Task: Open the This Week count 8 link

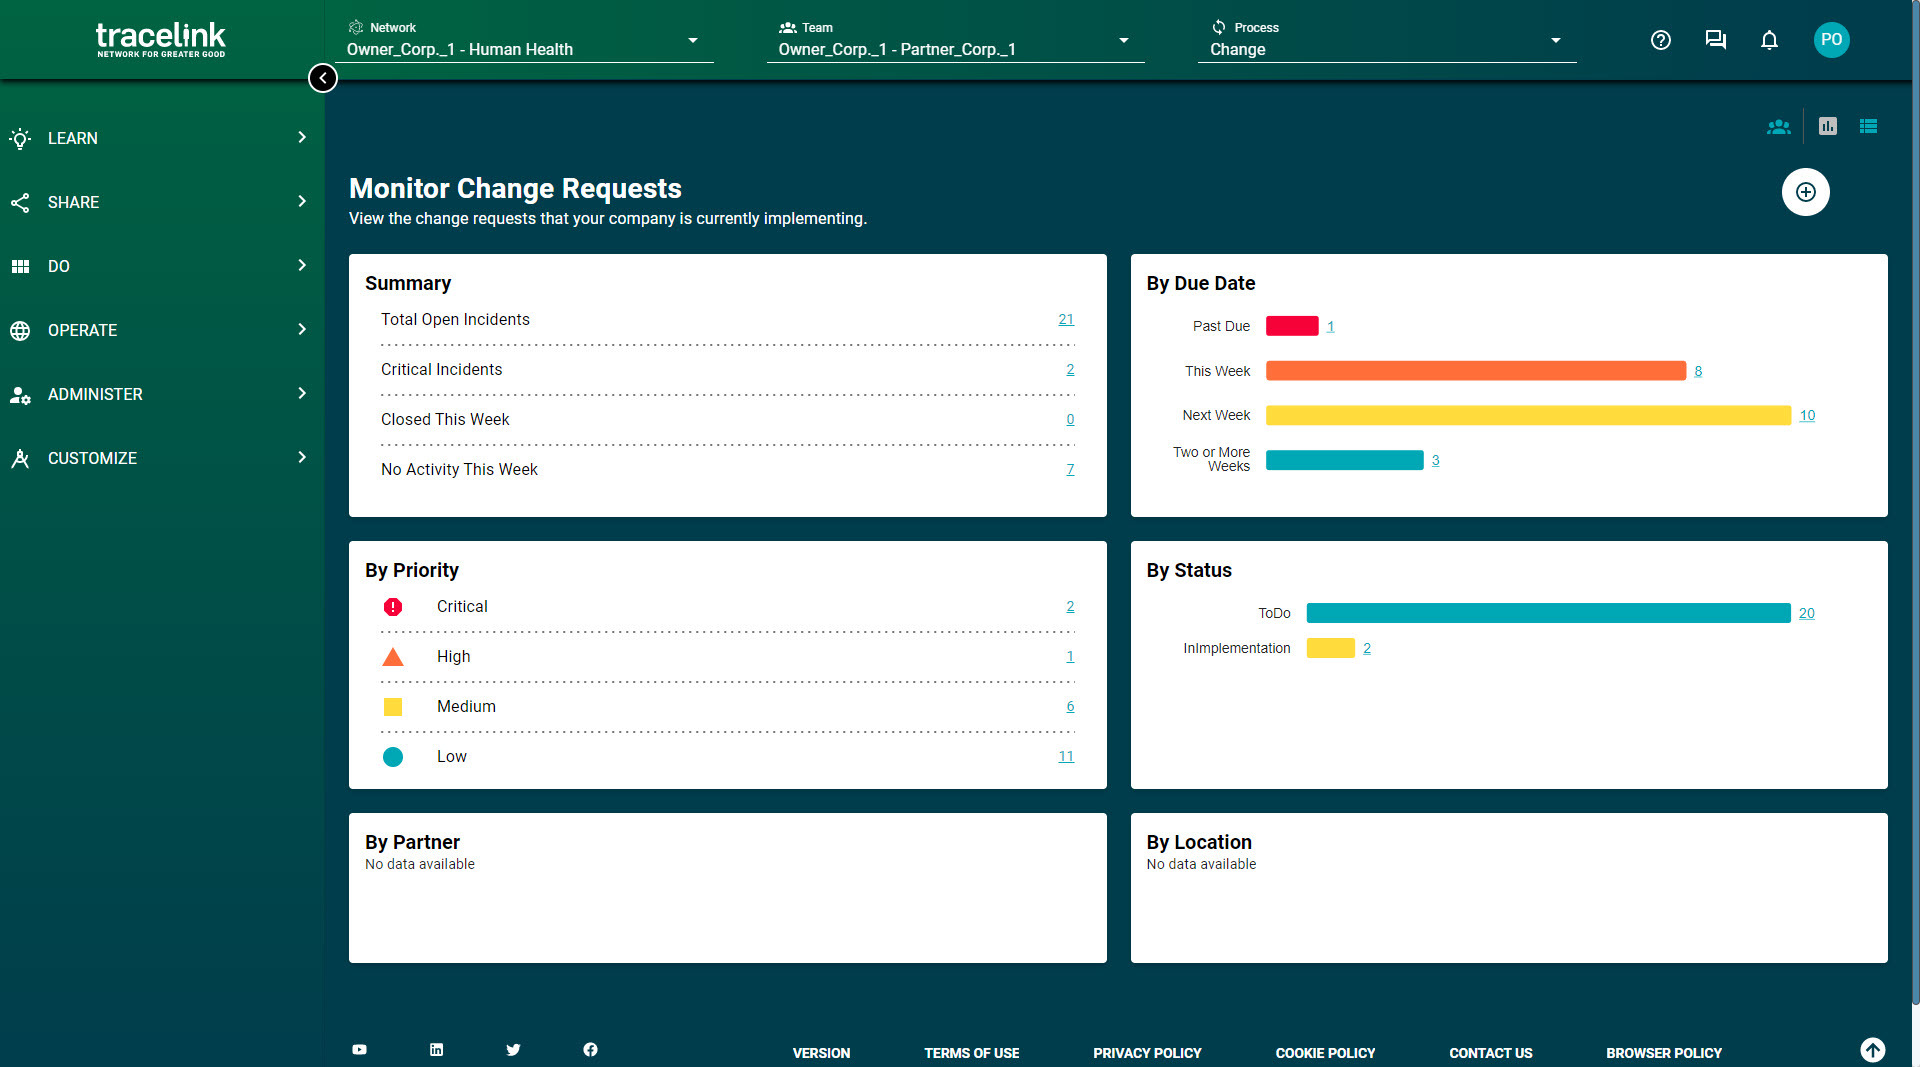Action: tap(1698, 371)
